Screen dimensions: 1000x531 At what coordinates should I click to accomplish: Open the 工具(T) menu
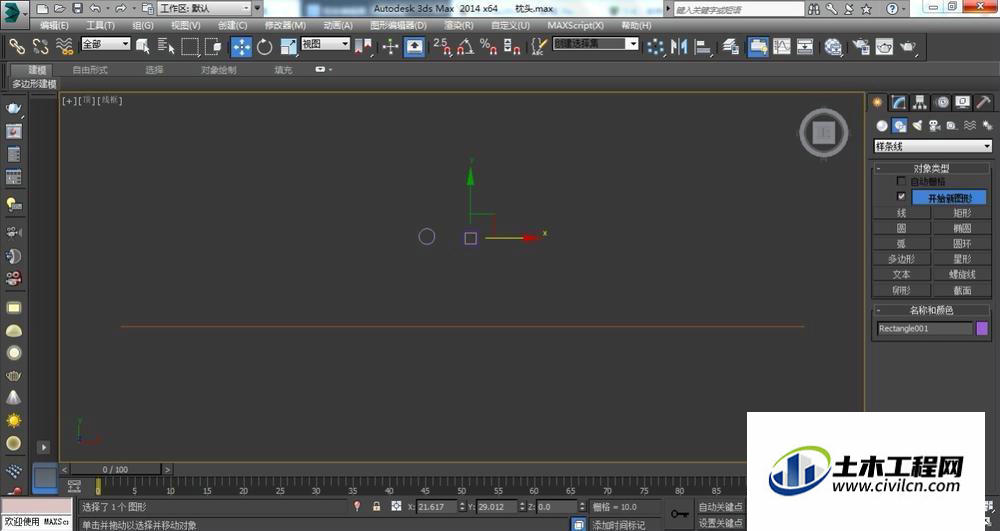click(x=100, y=25)
